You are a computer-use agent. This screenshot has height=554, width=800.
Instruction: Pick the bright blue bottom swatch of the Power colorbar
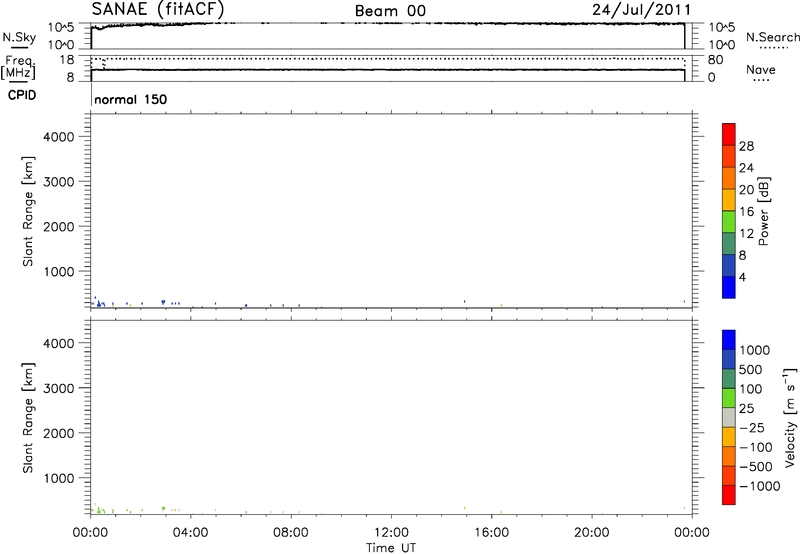[729, 287]
